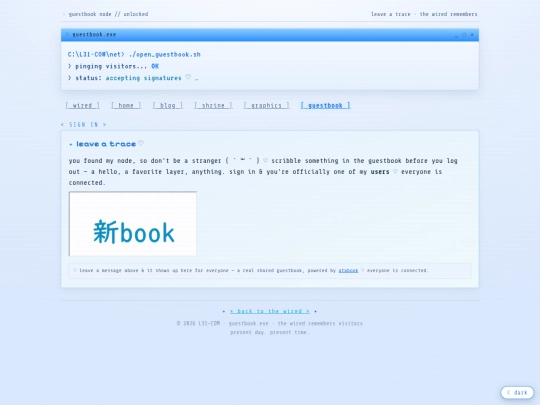Click the 'accepting signatures' status text
Image resolution: width=540 pixels, height=405 pixels.
click(143, 78)
